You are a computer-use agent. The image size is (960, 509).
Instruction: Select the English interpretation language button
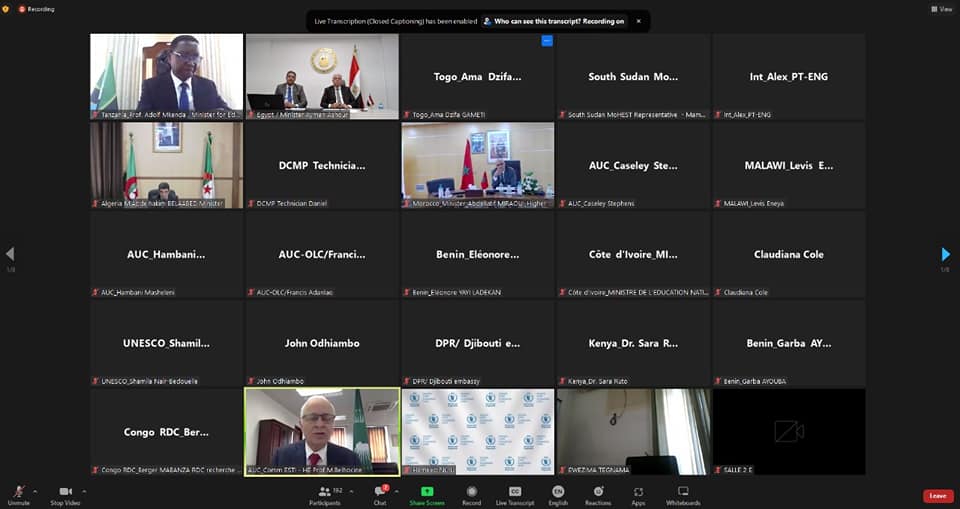(558, 493)
